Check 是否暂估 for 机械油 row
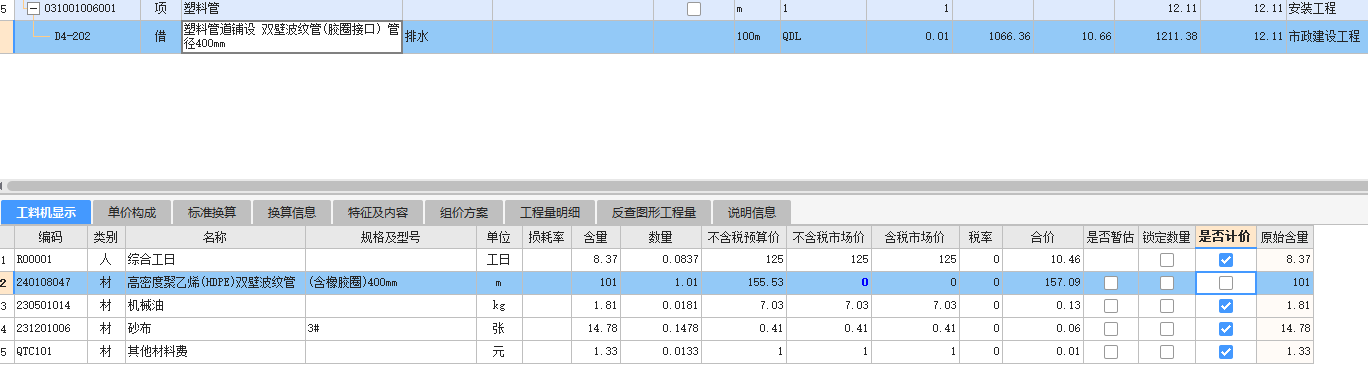Image resolution: width=1368 pixels, height=381 pixels. (1110, 306)
